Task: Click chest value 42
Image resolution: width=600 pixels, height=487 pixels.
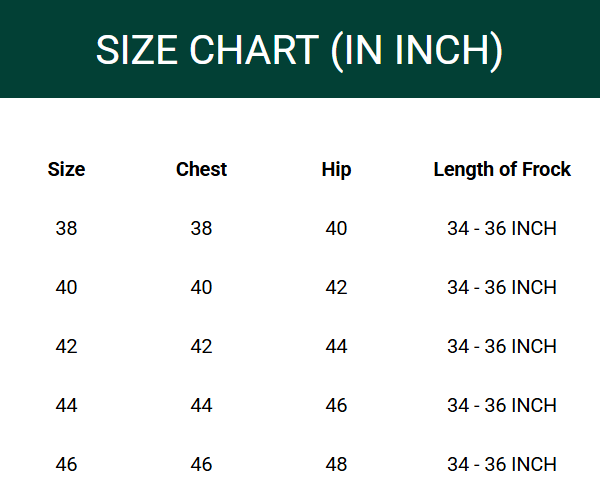Action: point(201,346)
